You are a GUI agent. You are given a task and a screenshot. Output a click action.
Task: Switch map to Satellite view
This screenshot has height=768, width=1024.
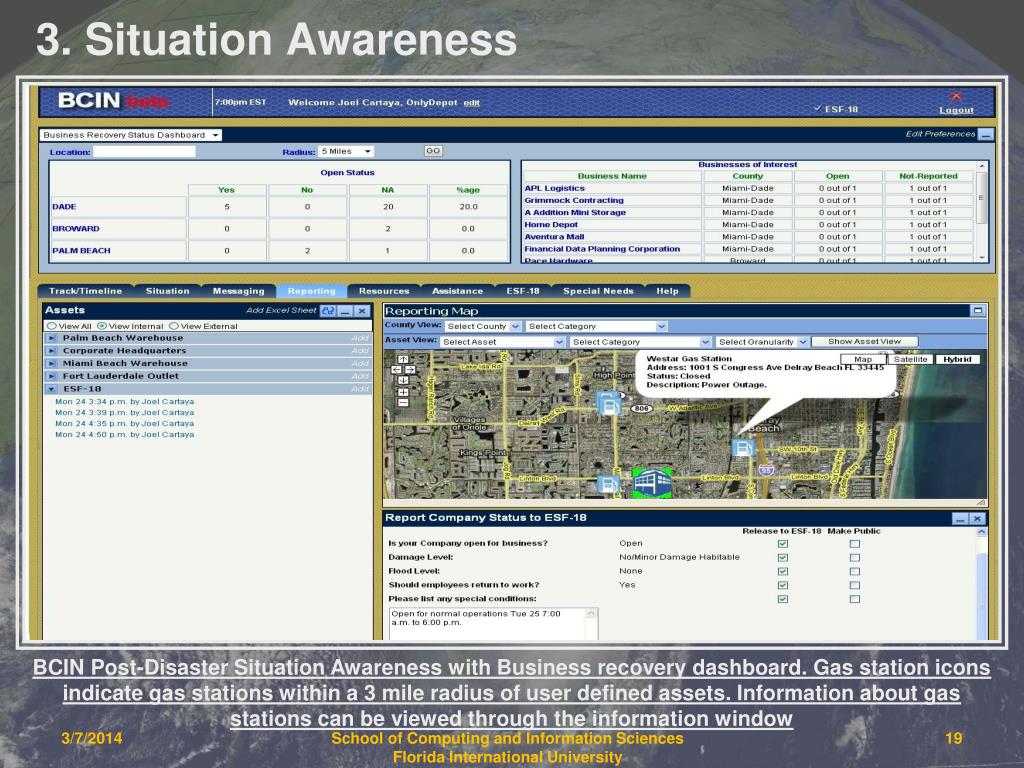(910, 359)
